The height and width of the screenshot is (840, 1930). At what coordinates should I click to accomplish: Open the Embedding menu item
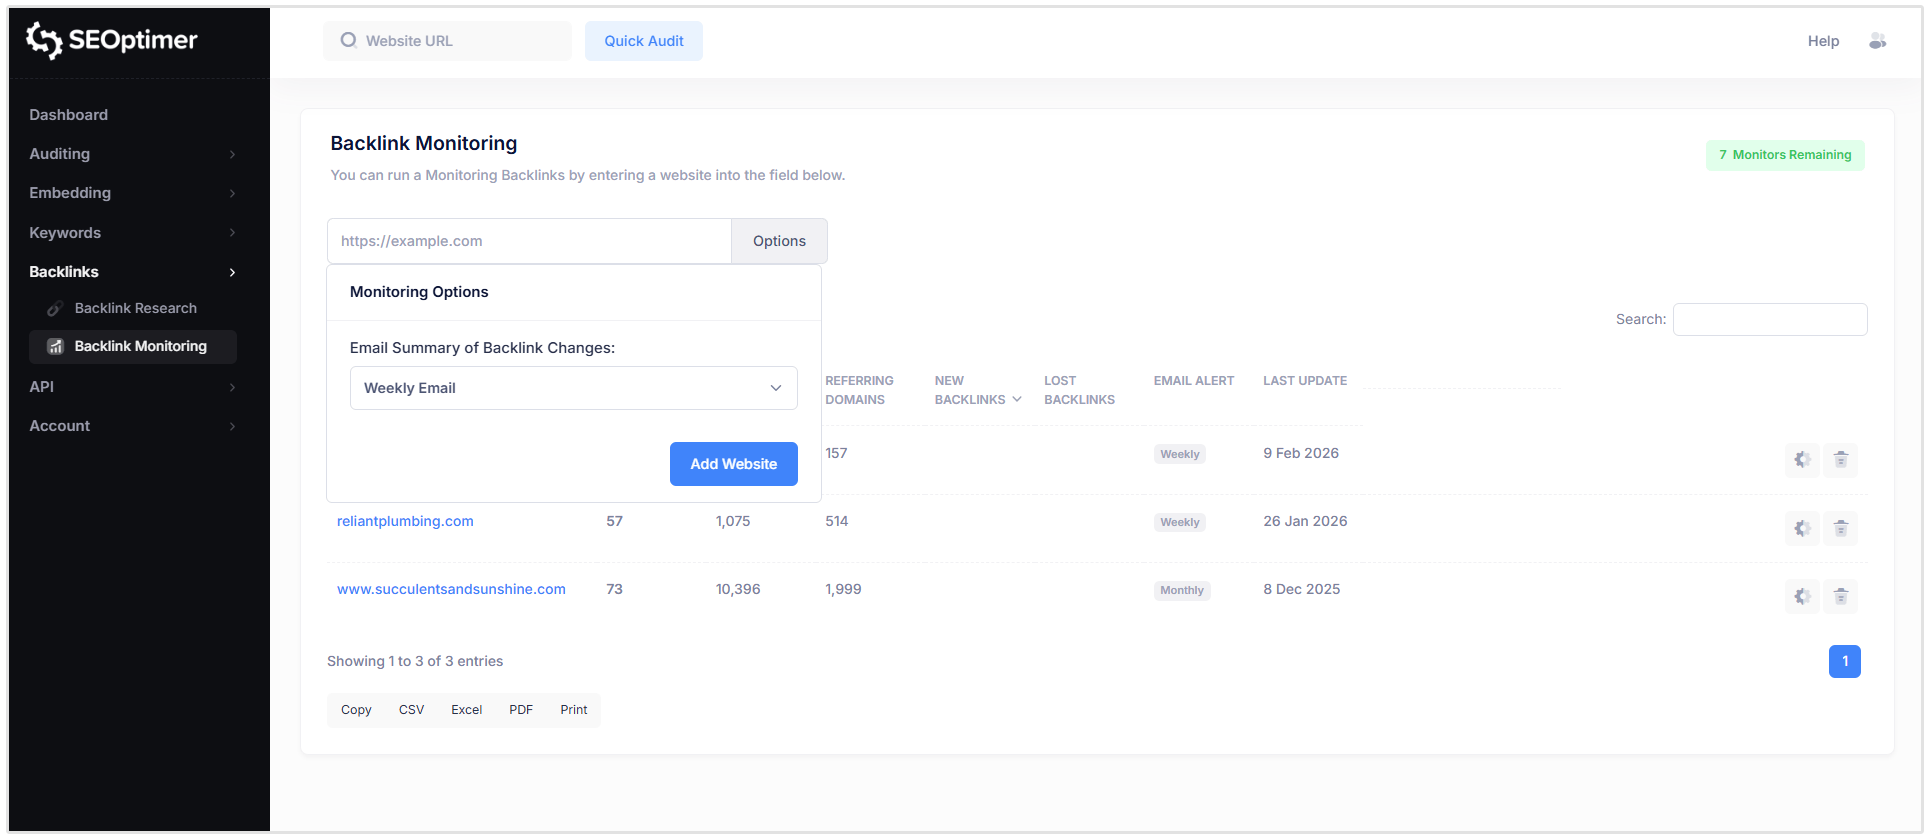tap(70, 193)
